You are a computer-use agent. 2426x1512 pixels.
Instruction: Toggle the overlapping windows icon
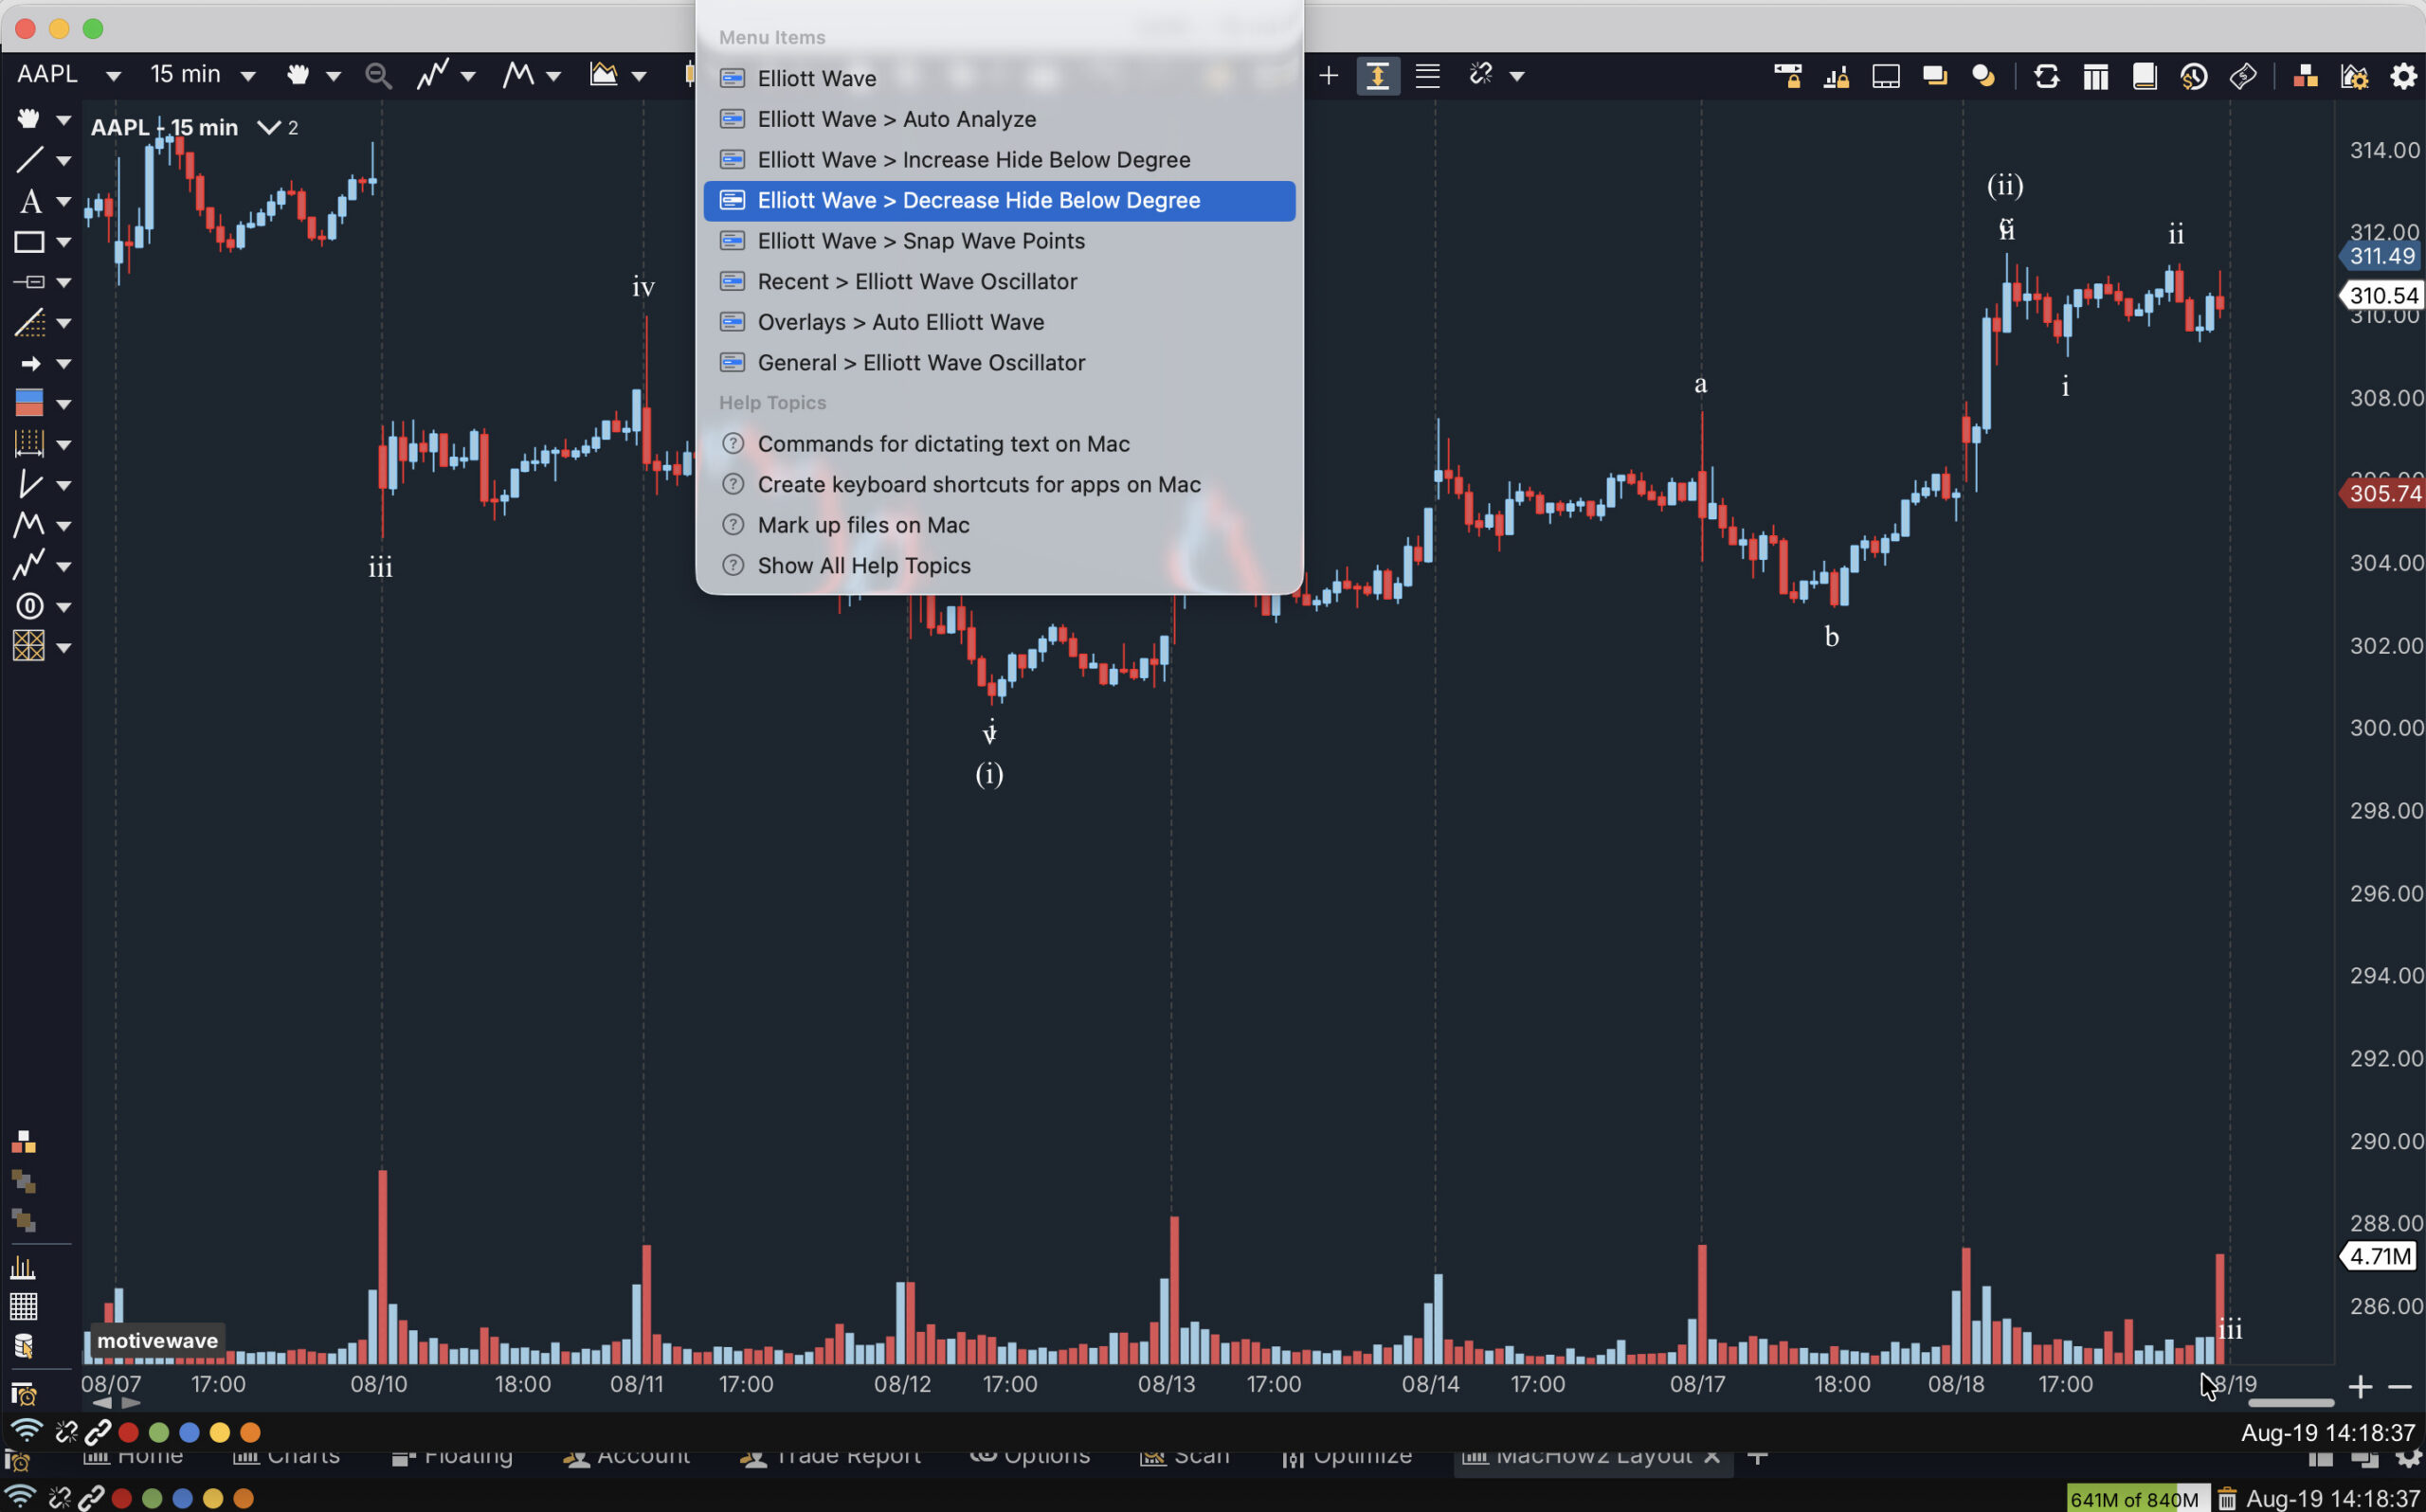coord(1934,76)
